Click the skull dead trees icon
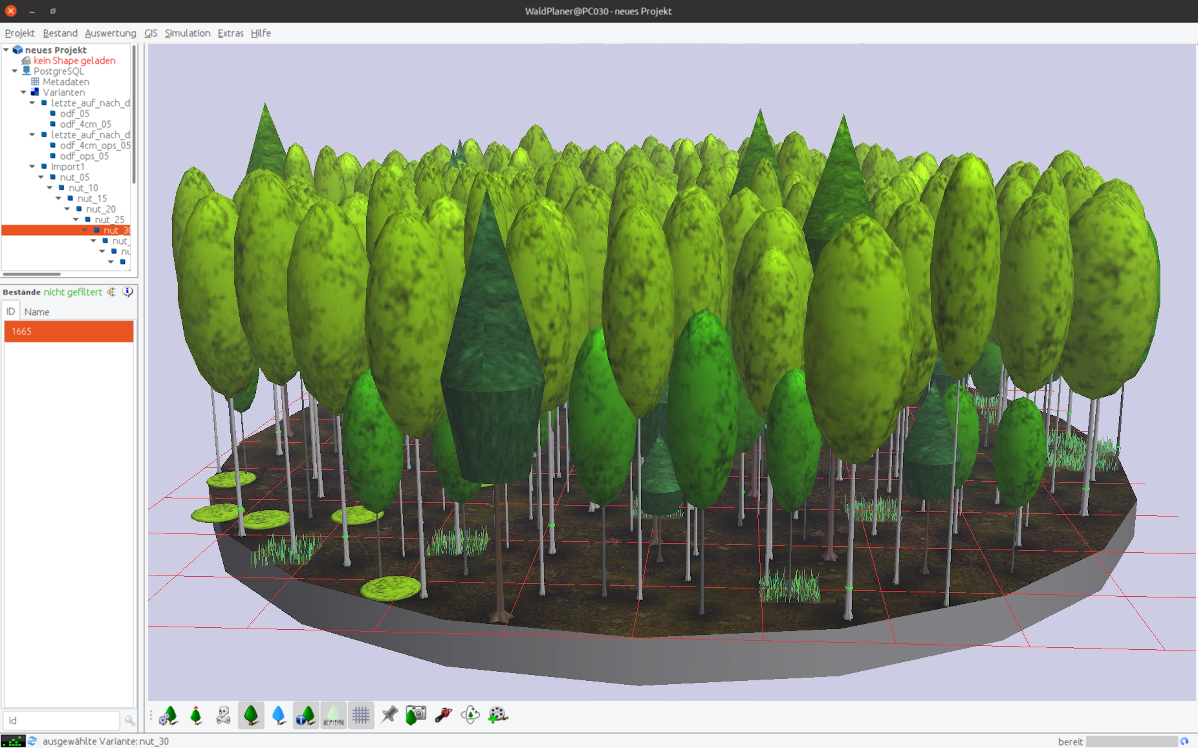This screenshot has width=1198, height=748. click(224, 715)
